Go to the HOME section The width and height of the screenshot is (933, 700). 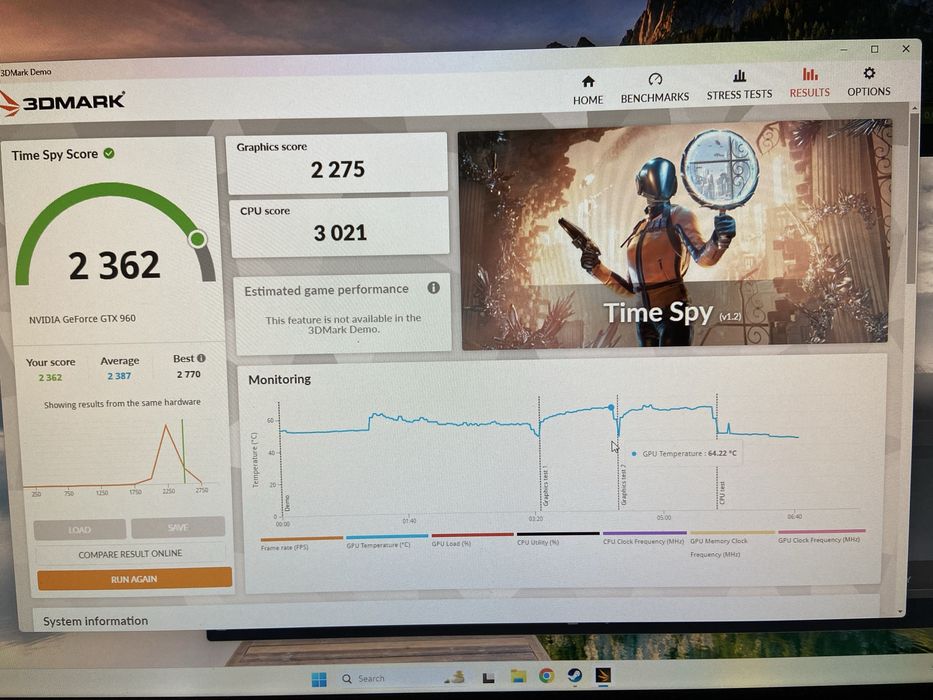point(588,90)
